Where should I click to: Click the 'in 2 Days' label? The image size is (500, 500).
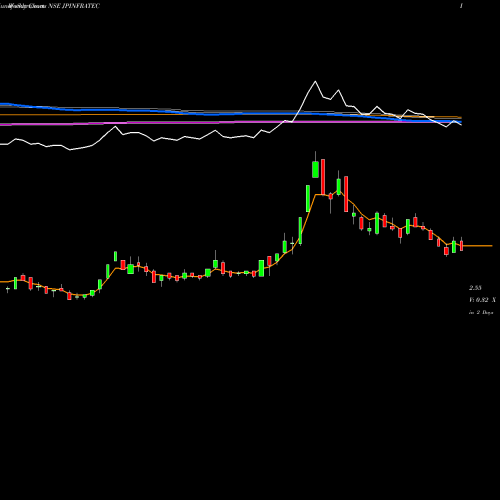point(481,313)
